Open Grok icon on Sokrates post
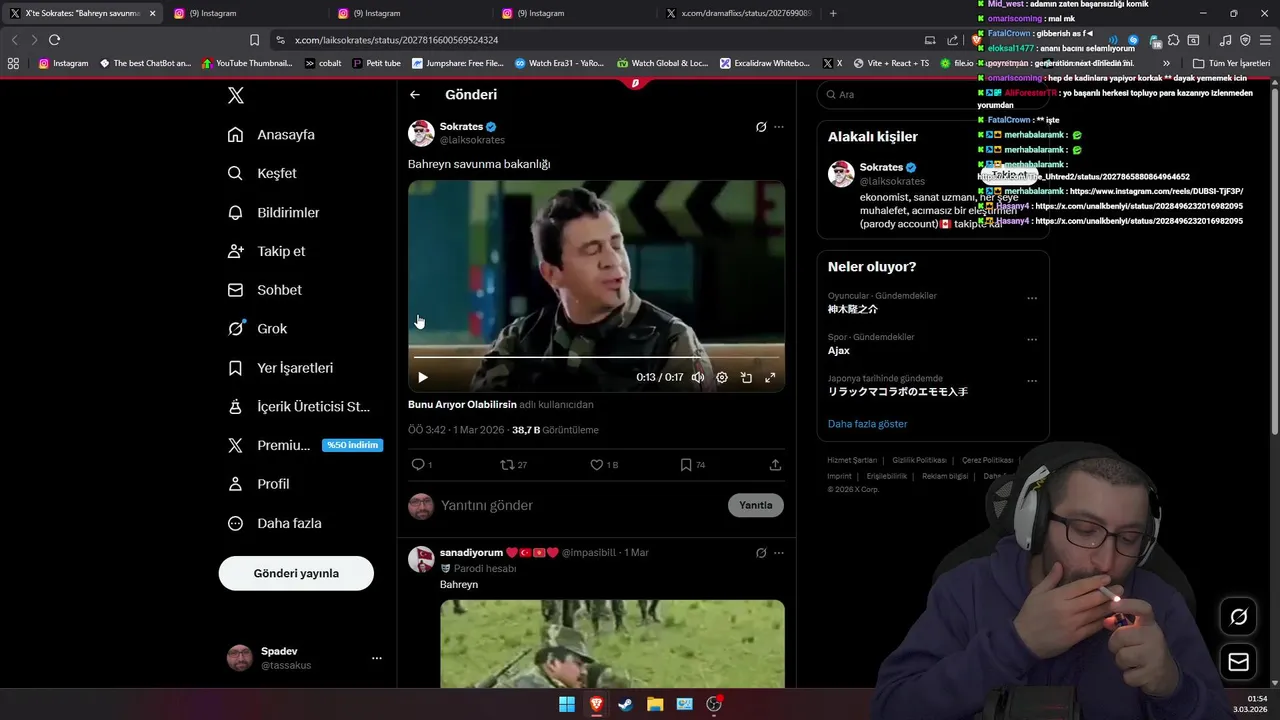This screenshot has height=720, width=1280. point(761,127)
